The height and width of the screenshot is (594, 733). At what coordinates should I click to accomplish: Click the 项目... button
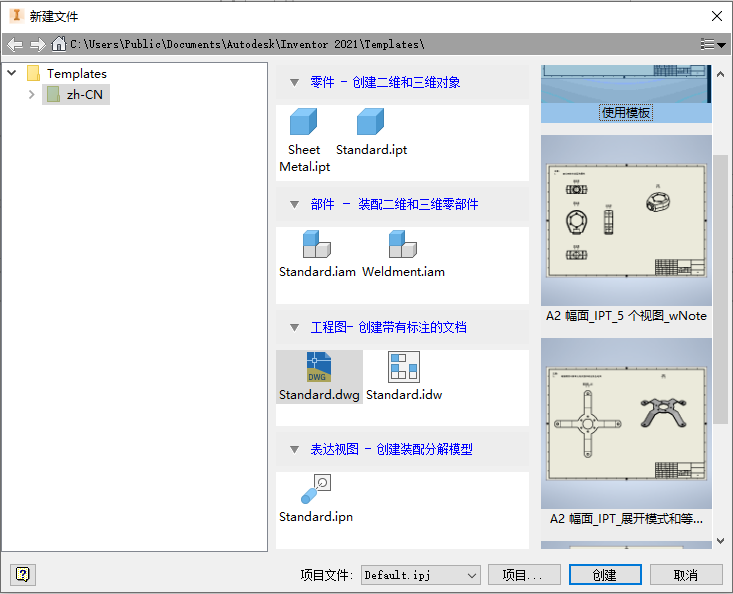(524, 575)
